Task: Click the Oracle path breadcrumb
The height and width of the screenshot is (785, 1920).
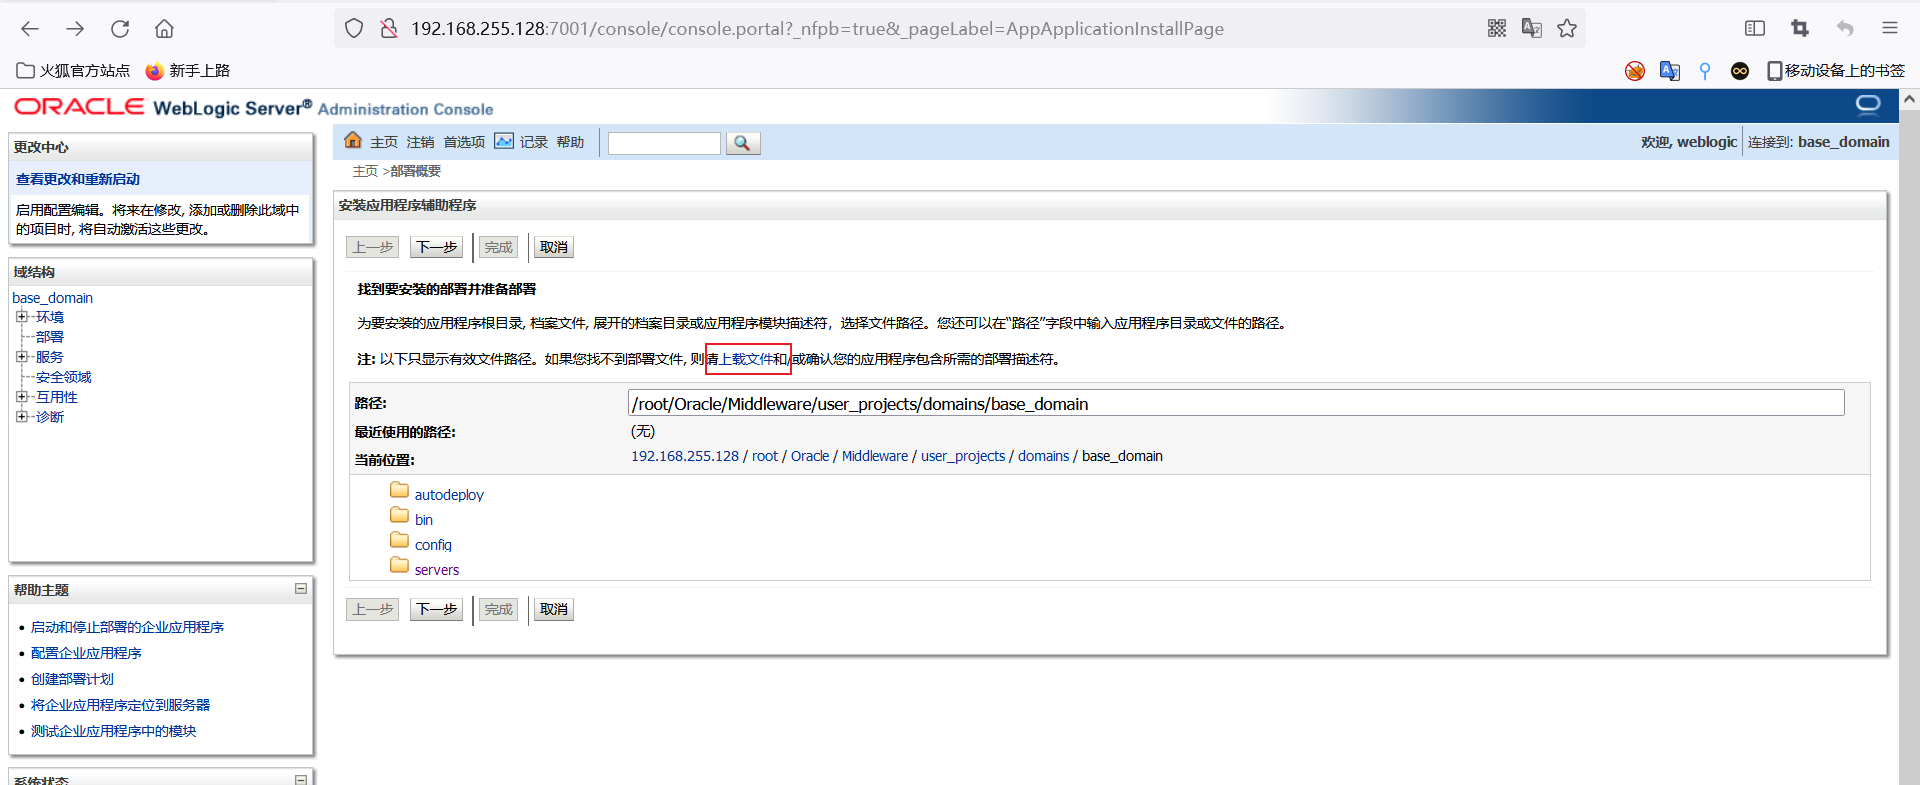Action: (810, 456)
